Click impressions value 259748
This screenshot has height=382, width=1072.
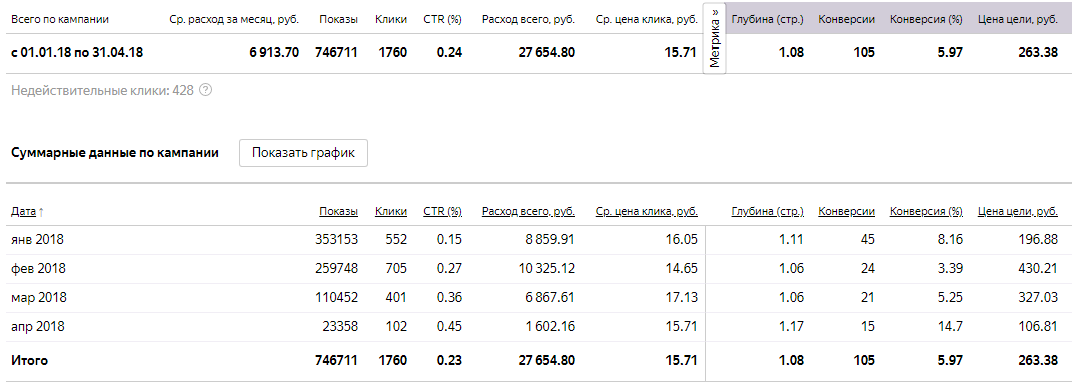click(x=335, y=269)
